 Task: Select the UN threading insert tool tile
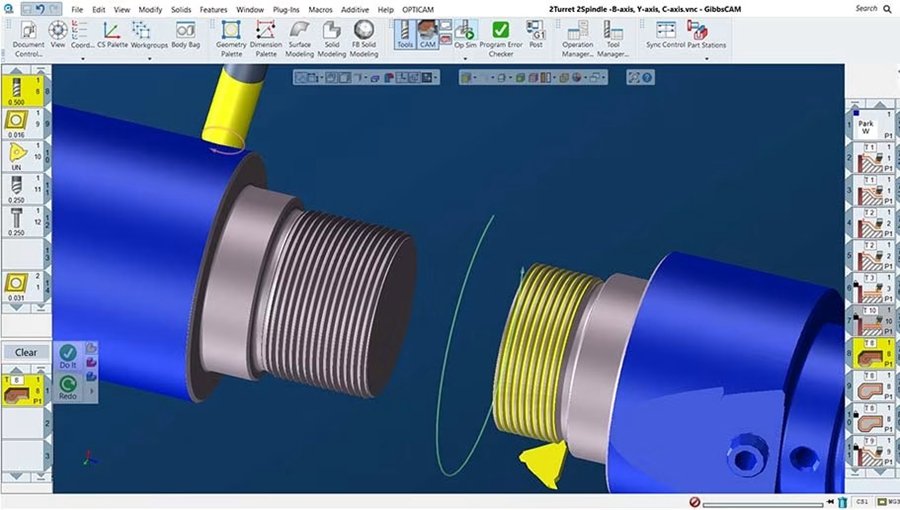pos(23,157)
